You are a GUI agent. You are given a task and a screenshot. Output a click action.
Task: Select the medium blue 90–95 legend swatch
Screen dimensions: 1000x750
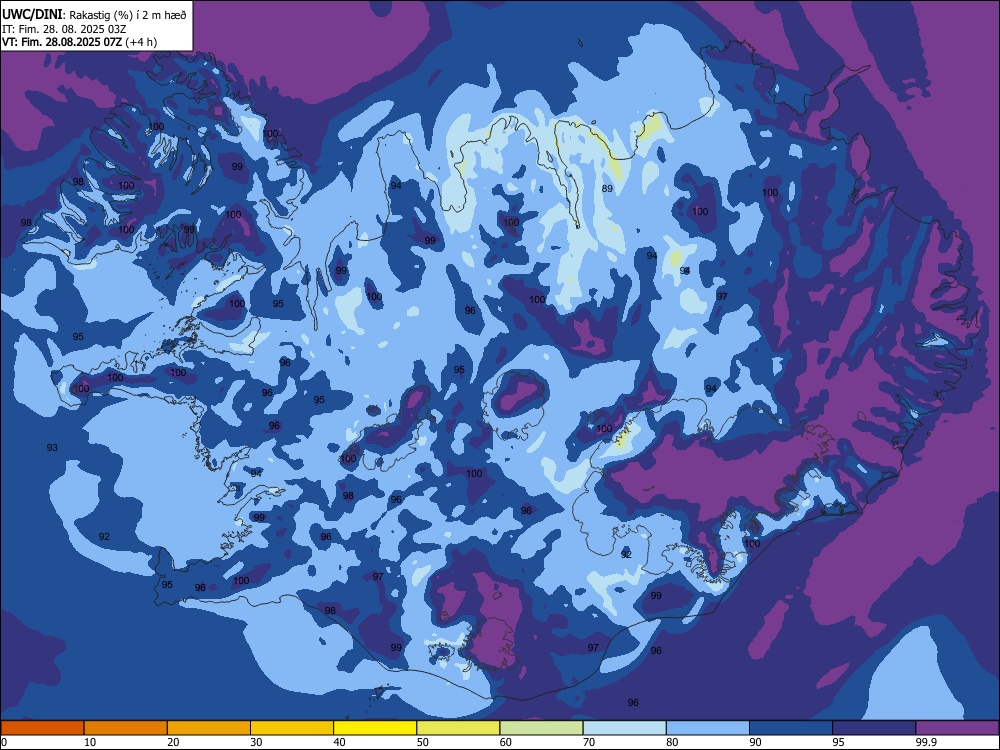point(791,728)
